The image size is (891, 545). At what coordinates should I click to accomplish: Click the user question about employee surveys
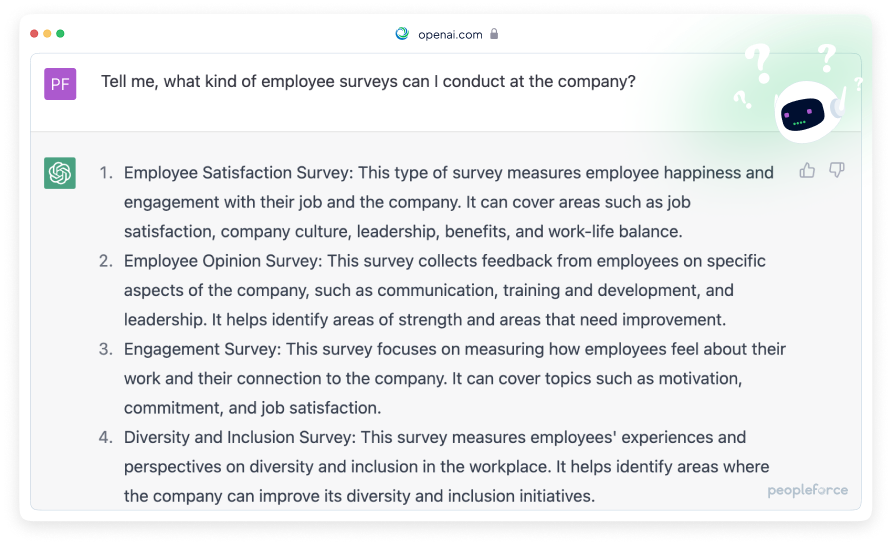tap(368, 82)
